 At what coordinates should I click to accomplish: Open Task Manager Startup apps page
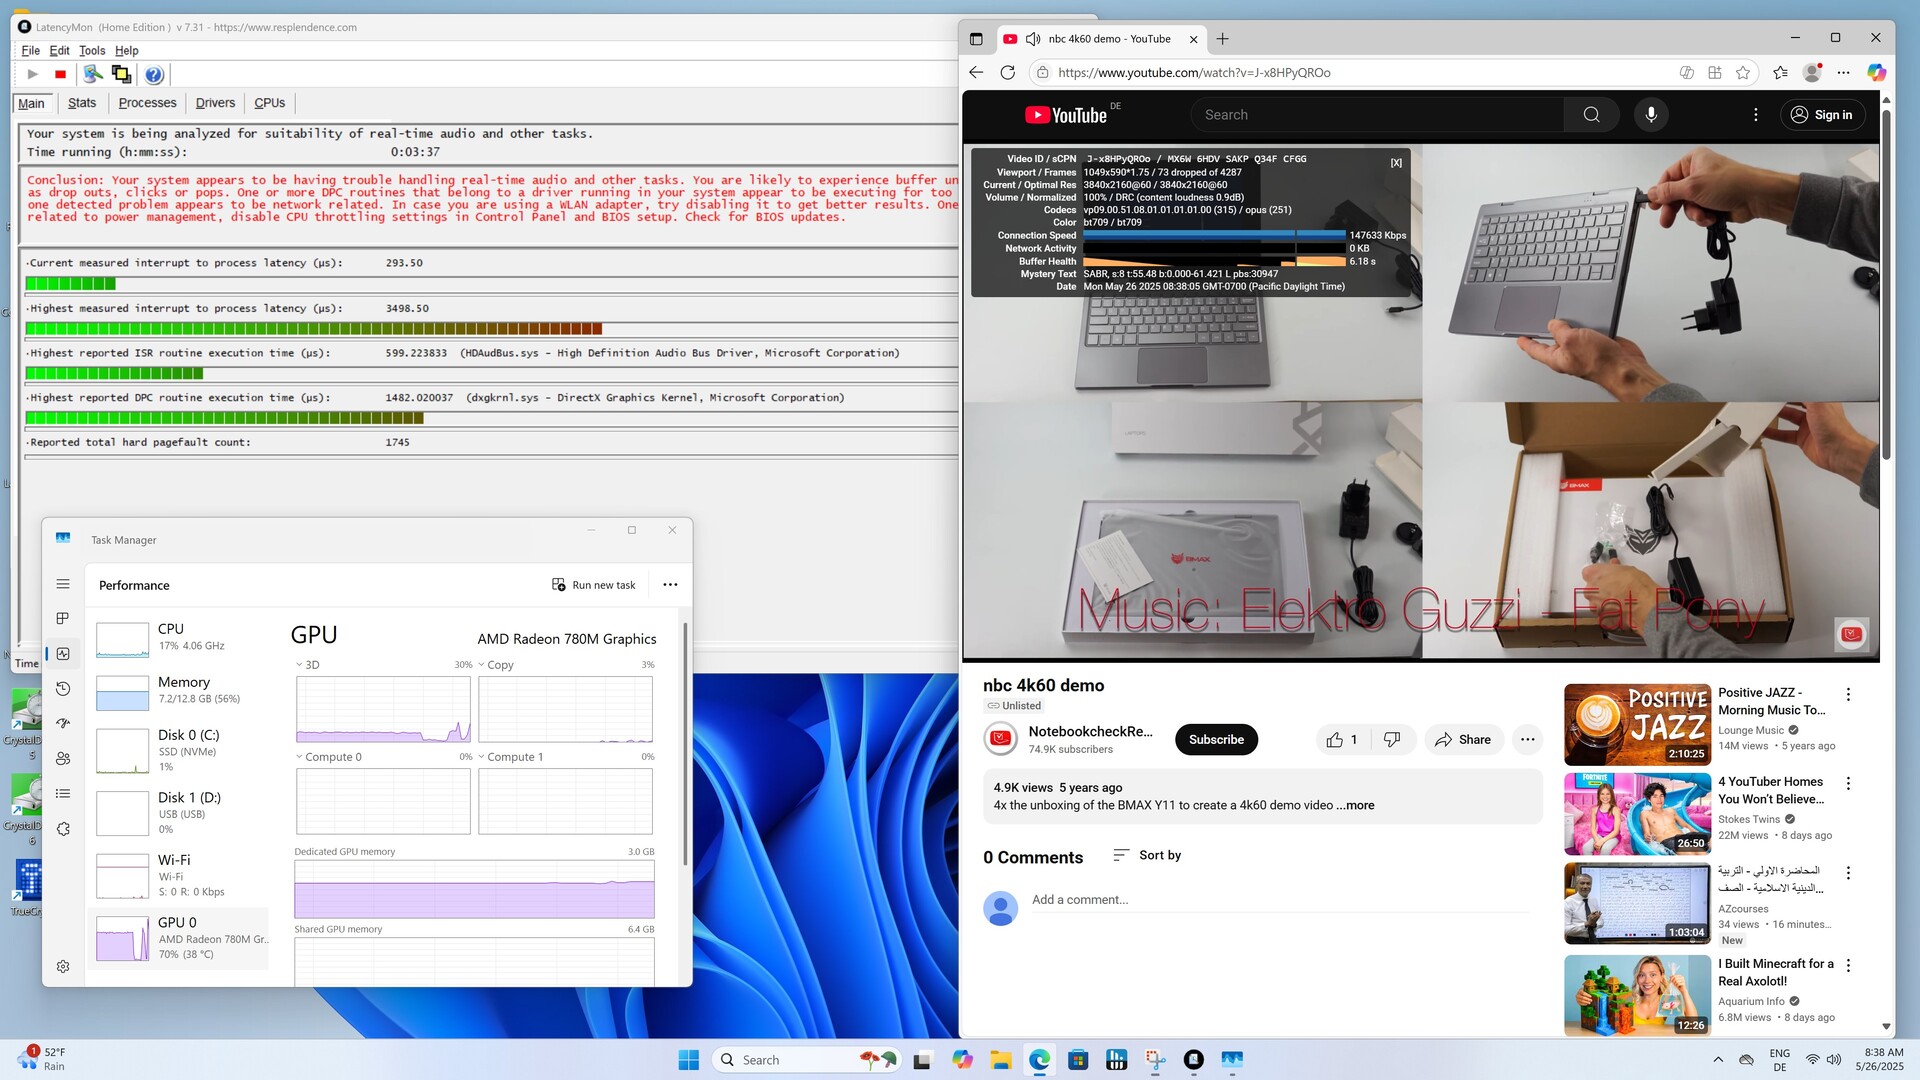coord(63,723)
